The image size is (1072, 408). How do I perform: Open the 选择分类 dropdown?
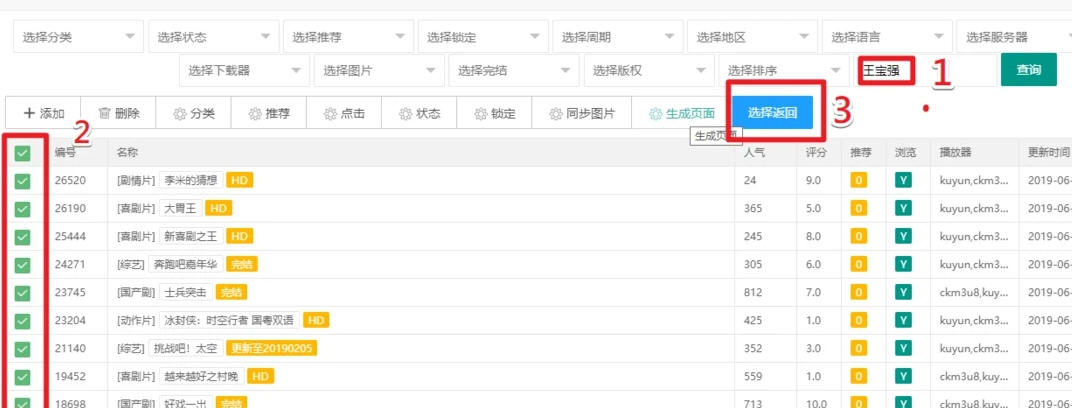[x=77, y=38]
